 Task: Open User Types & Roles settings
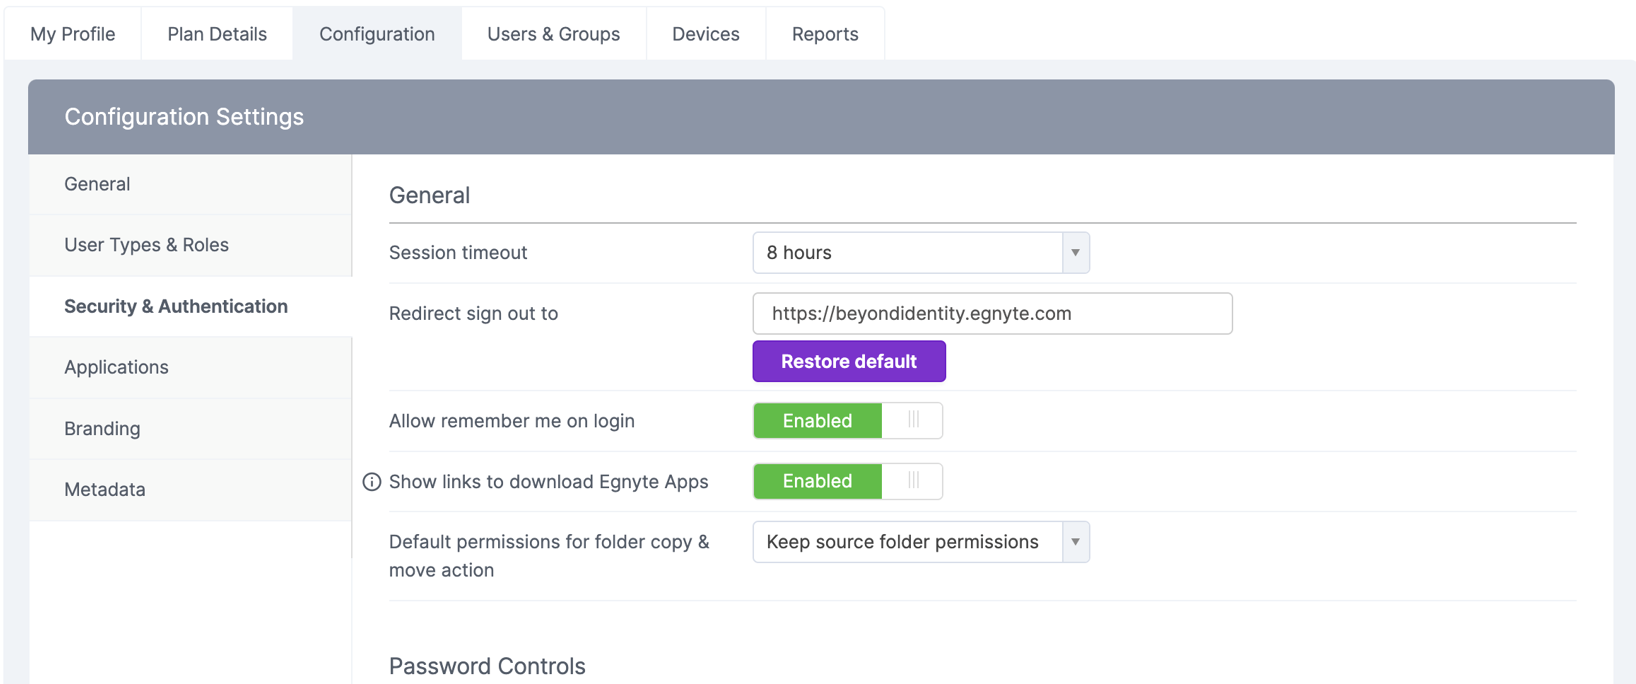pos(146,245)
